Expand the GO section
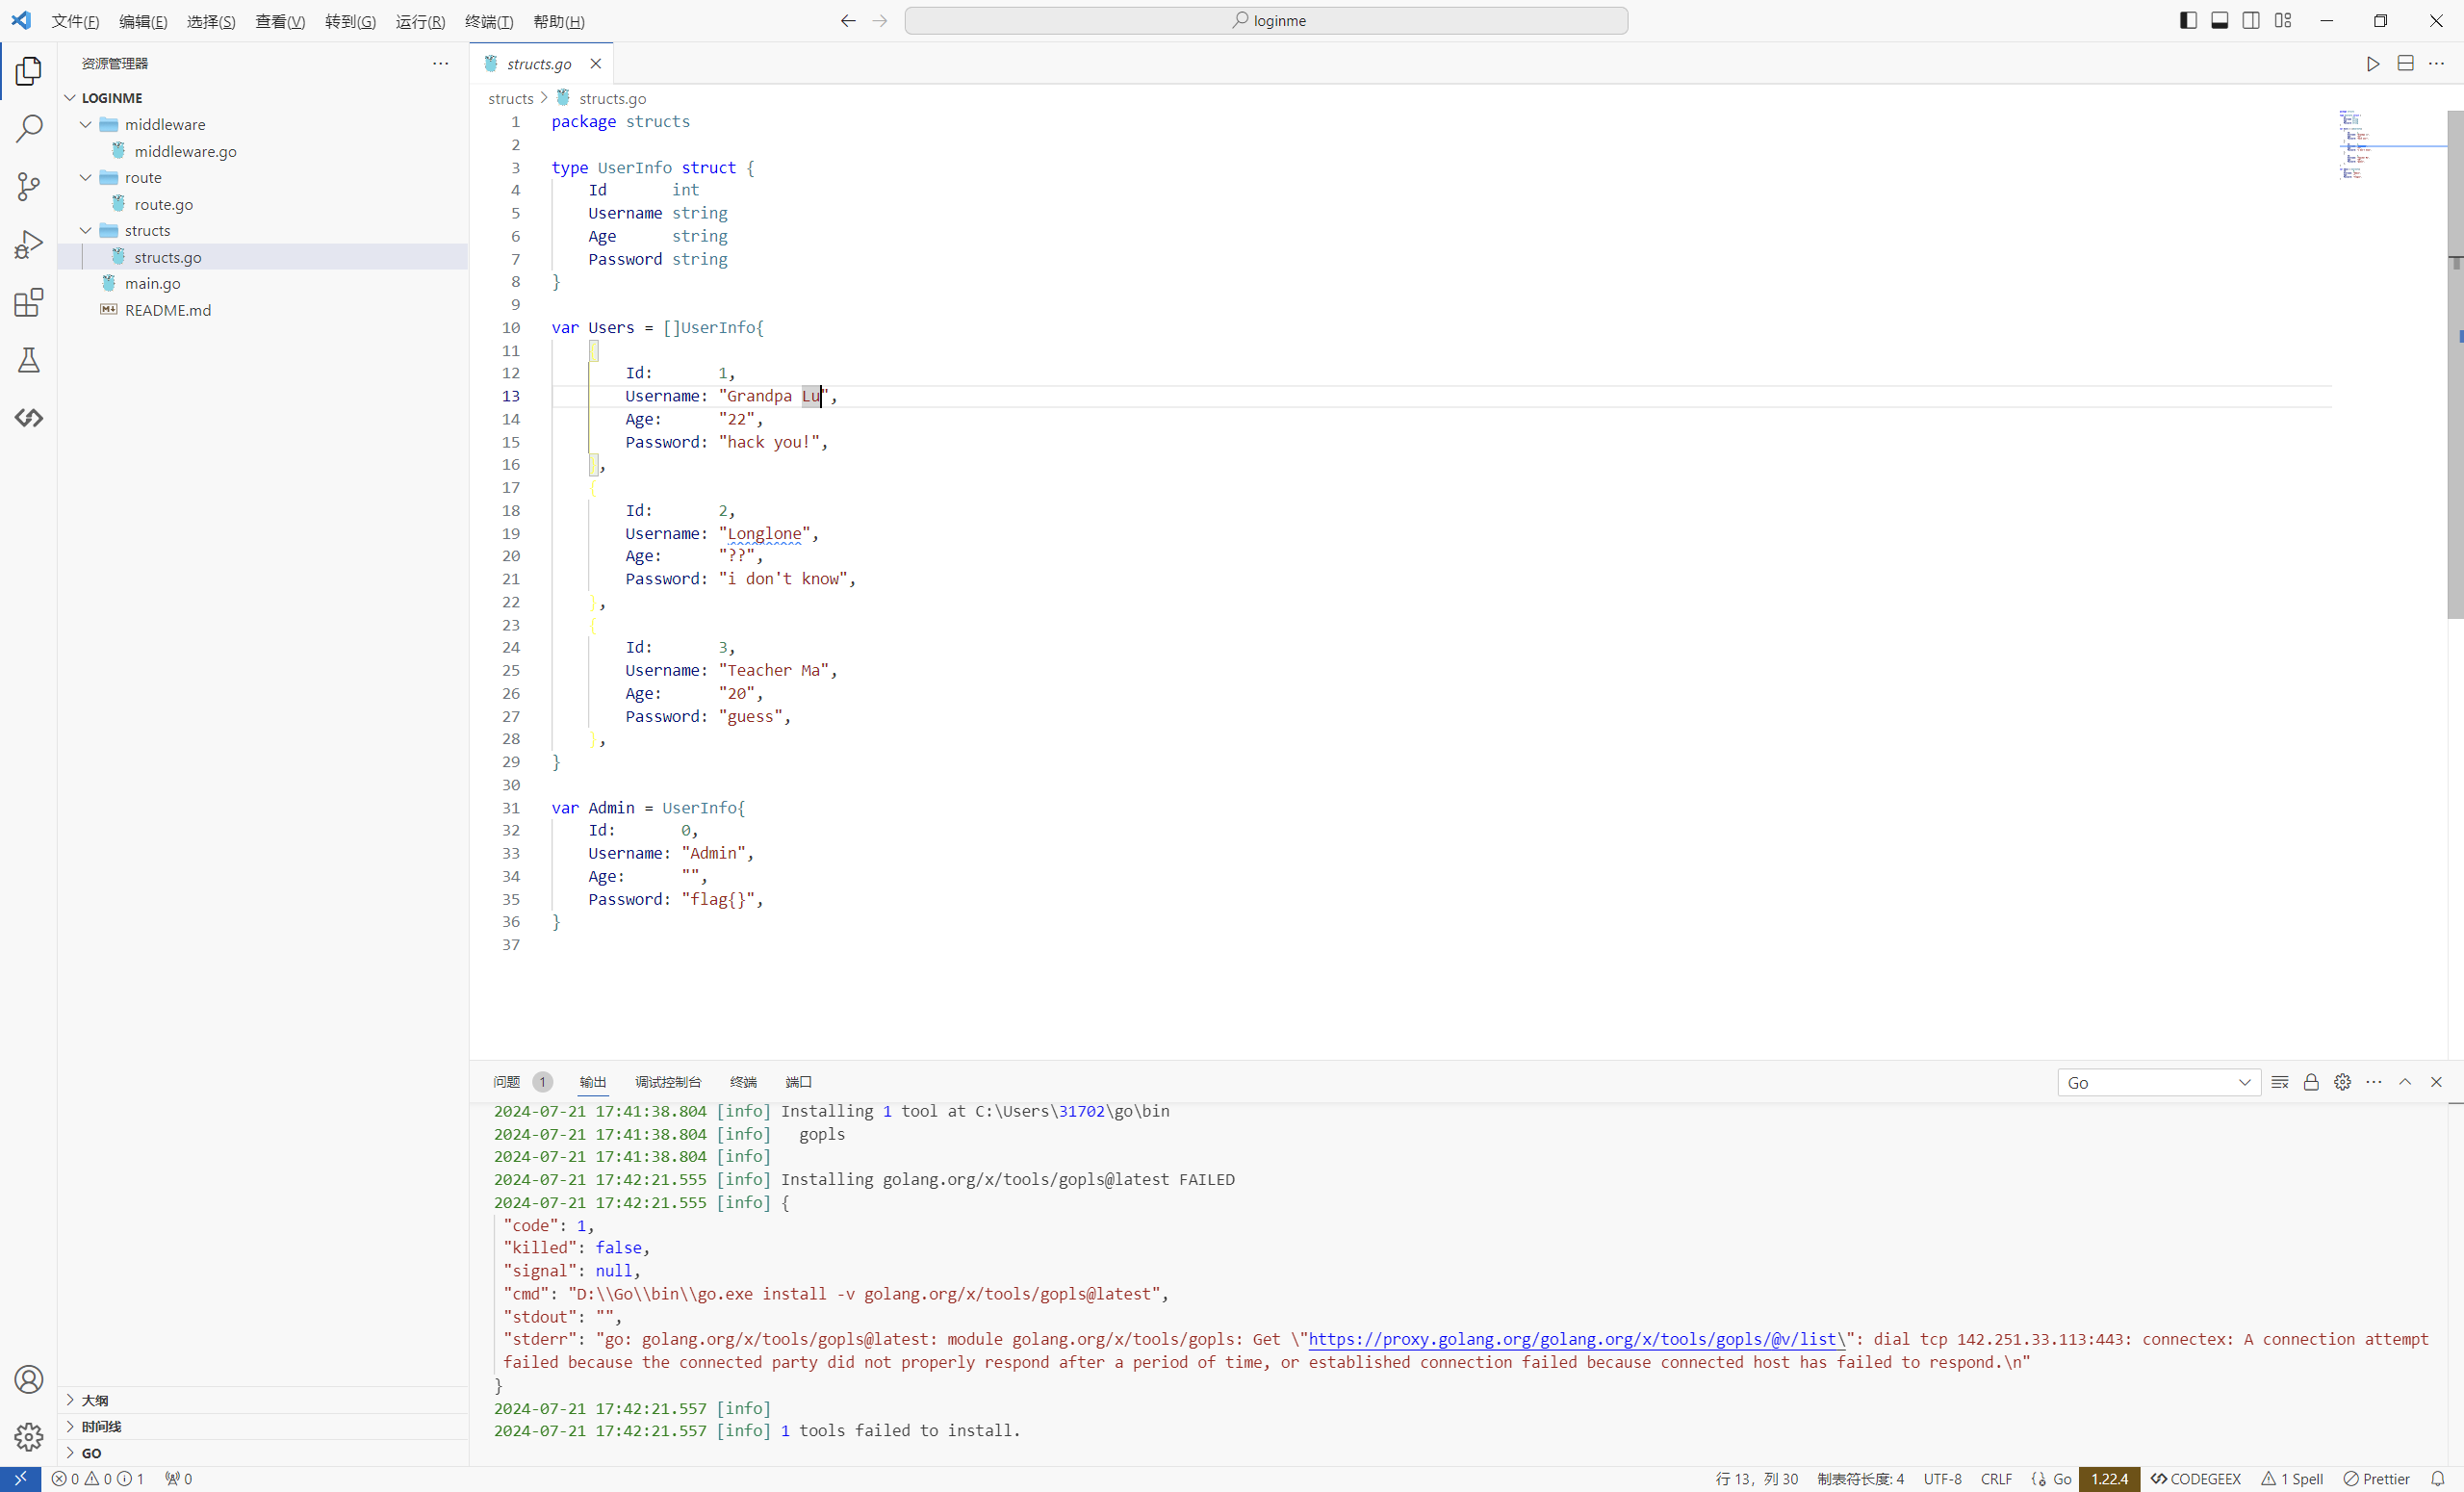Screen dimensions: 2464x1492 point(263,1453)
